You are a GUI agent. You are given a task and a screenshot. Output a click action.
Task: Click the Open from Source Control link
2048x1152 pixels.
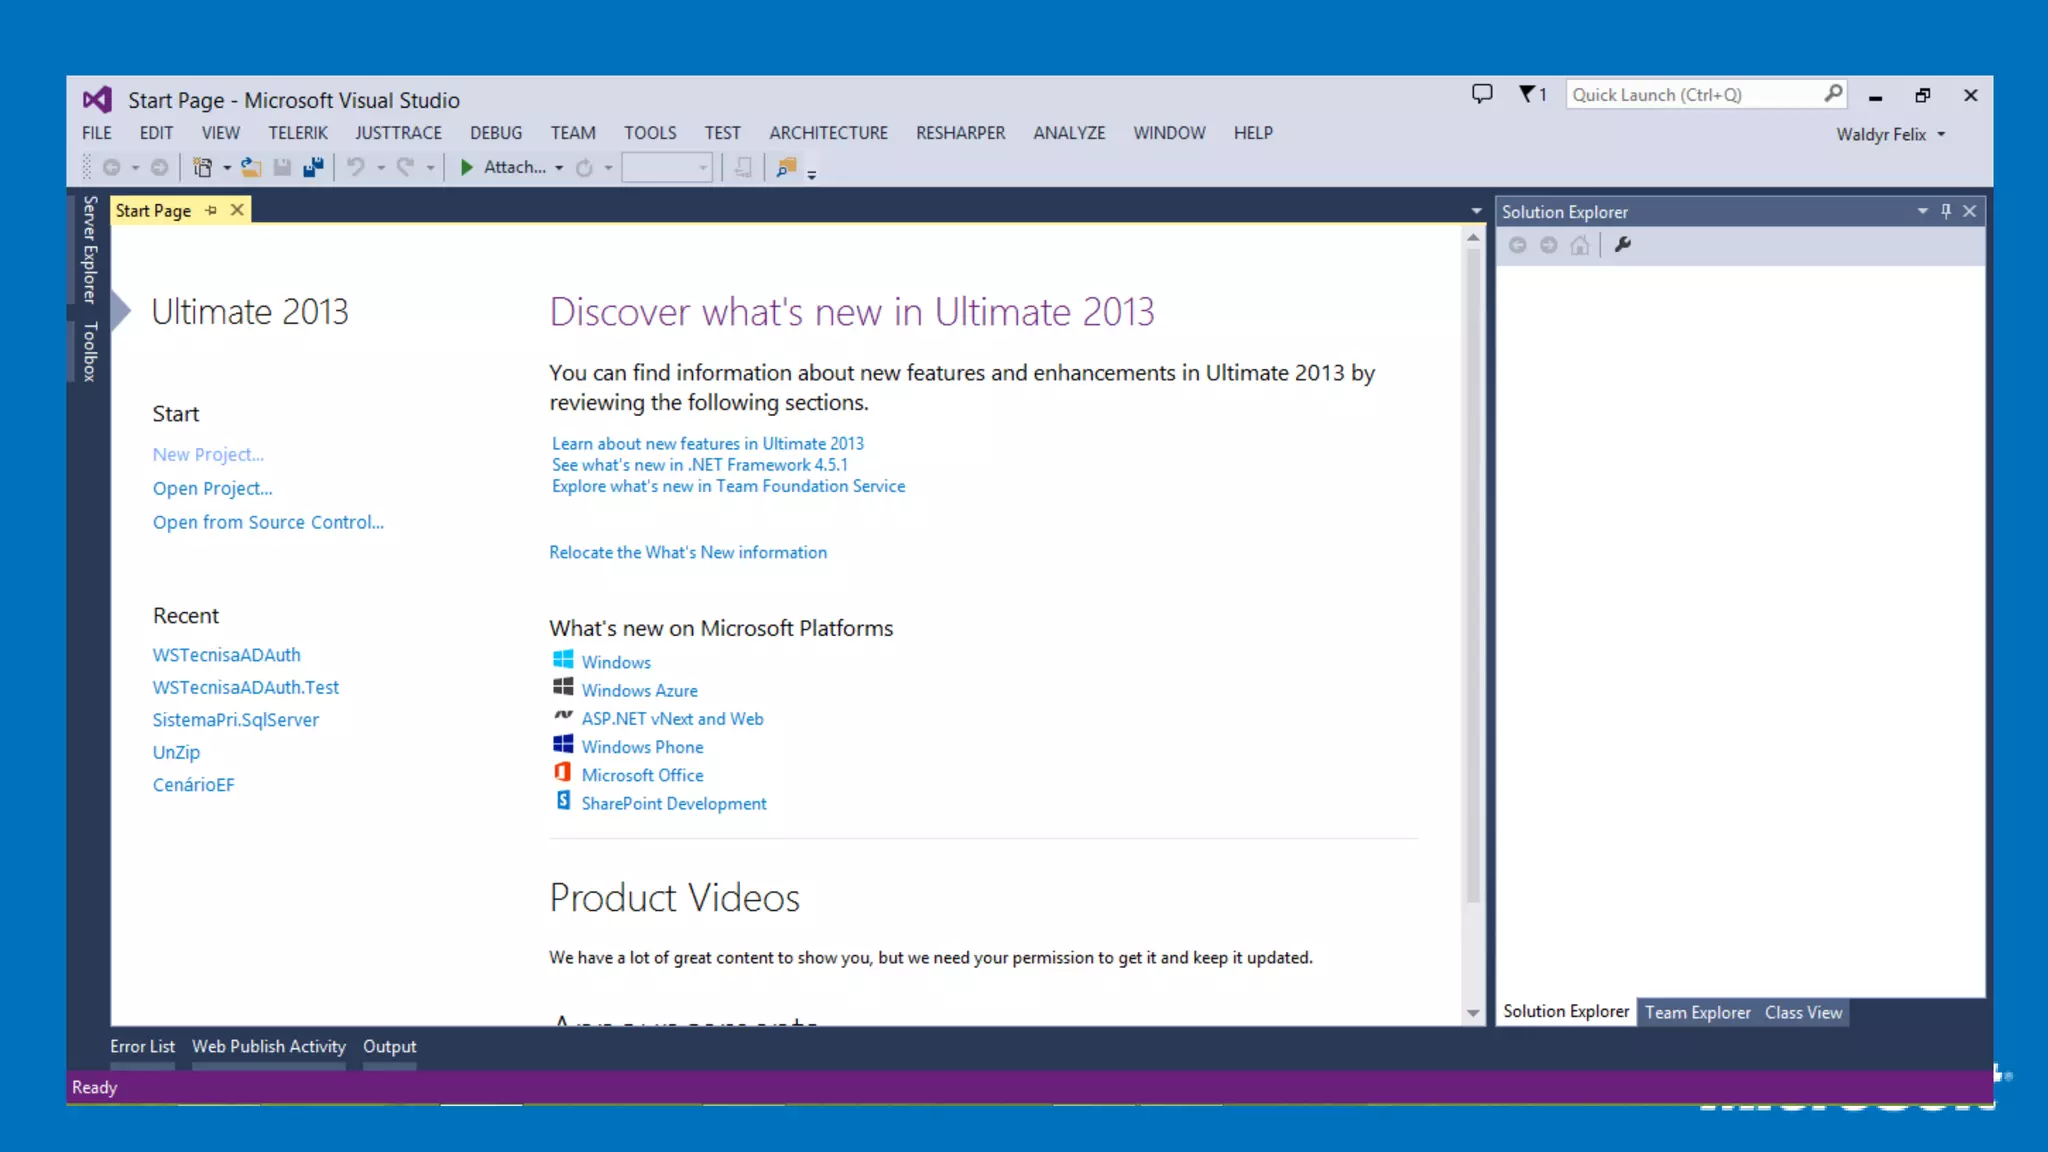(x=268, y=522)
